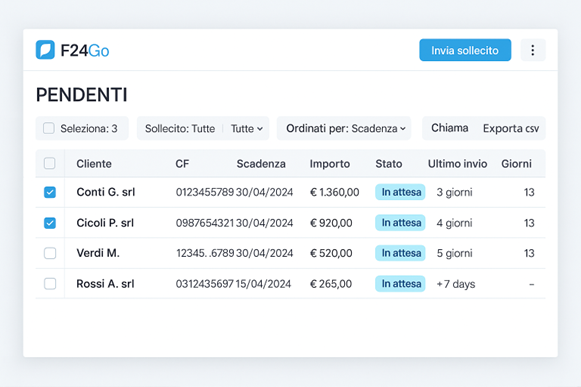The image size is (581, 387).
Task: Click the 5 giorni last-send value
Action: click(454, 253)
